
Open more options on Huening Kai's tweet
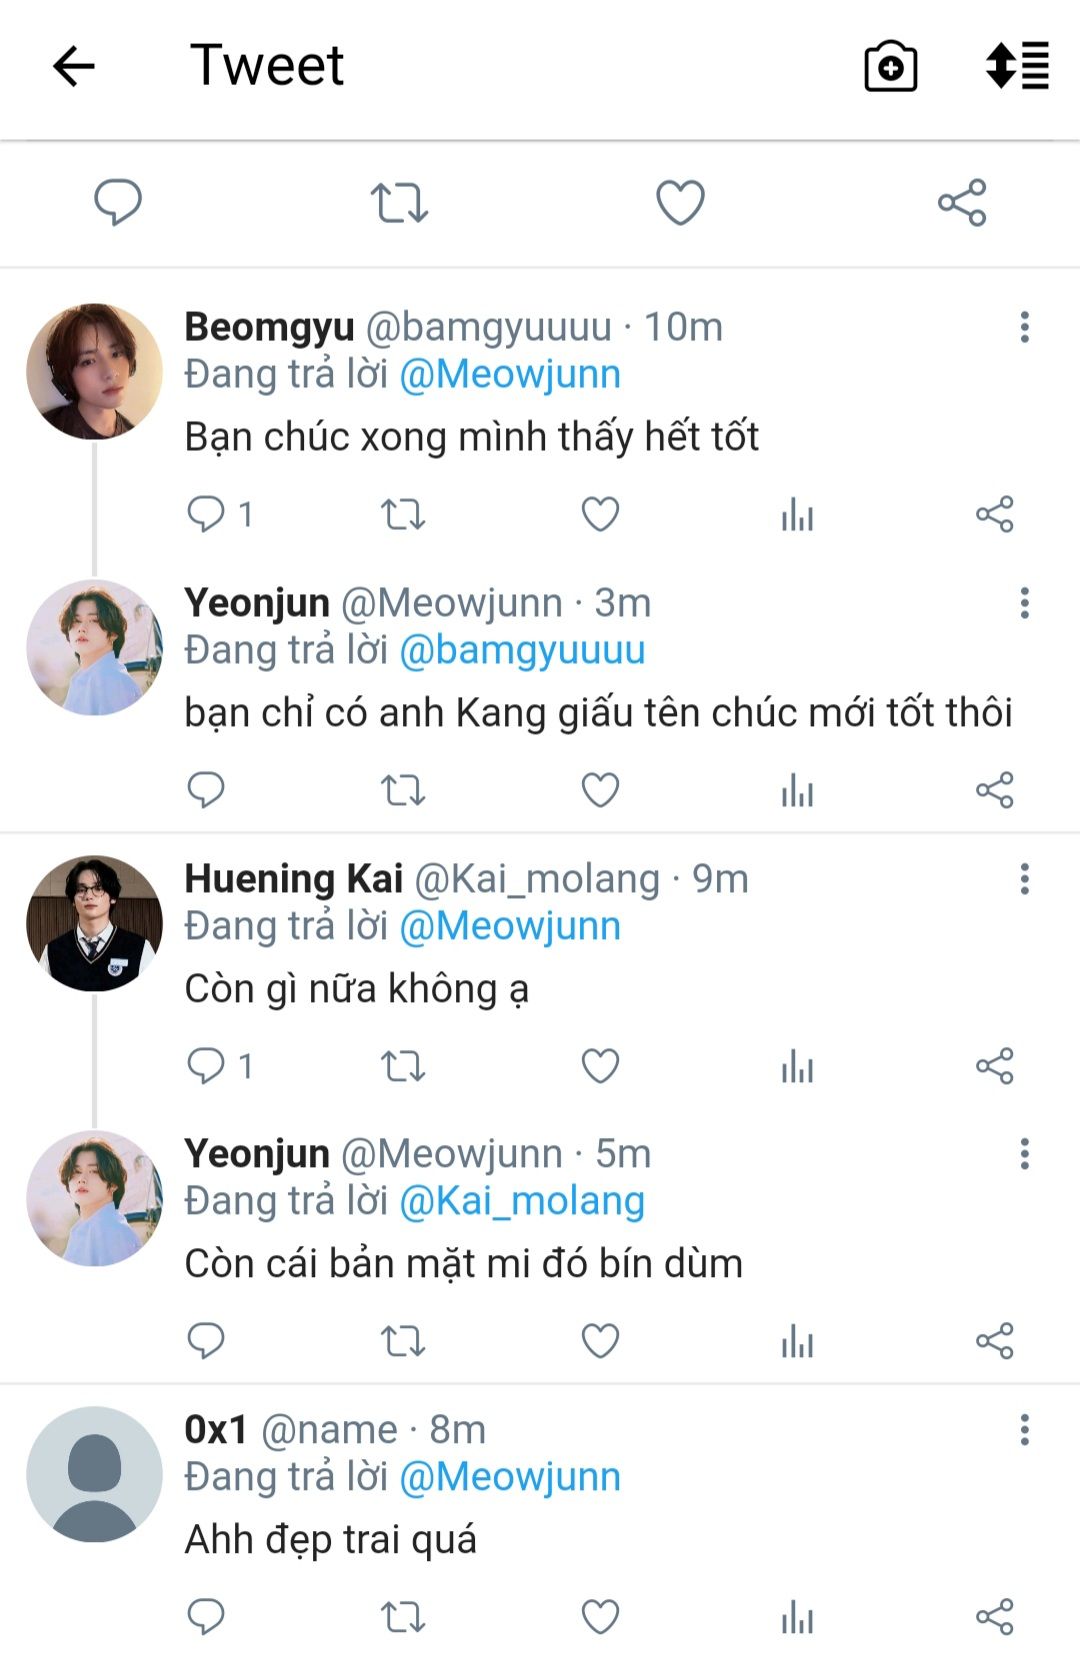click(x=1024, y=879)
